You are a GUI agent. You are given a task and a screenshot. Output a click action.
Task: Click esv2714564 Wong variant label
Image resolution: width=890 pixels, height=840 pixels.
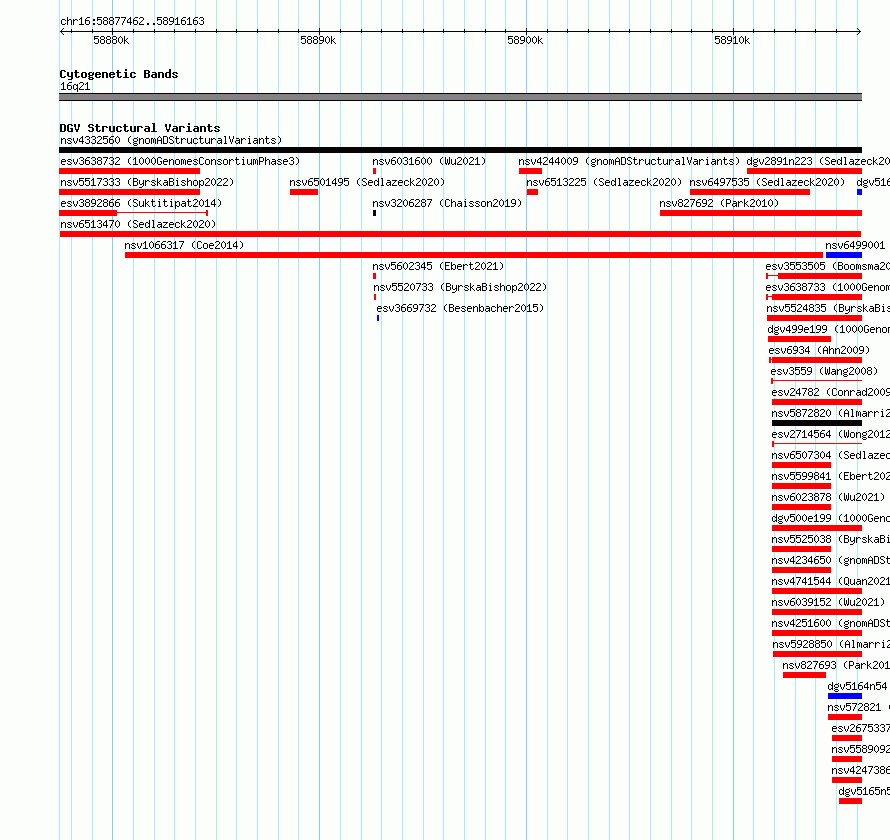830,434
